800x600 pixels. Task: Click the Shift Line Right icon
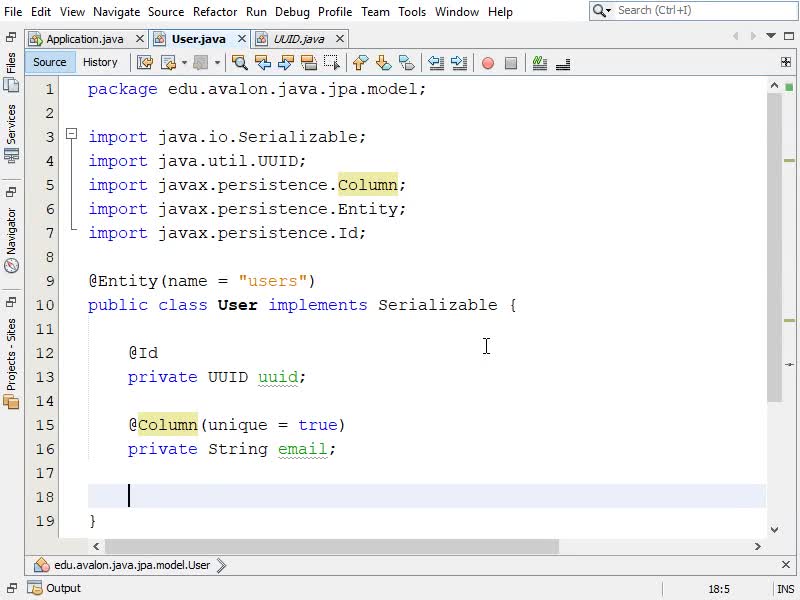point(459,63)
